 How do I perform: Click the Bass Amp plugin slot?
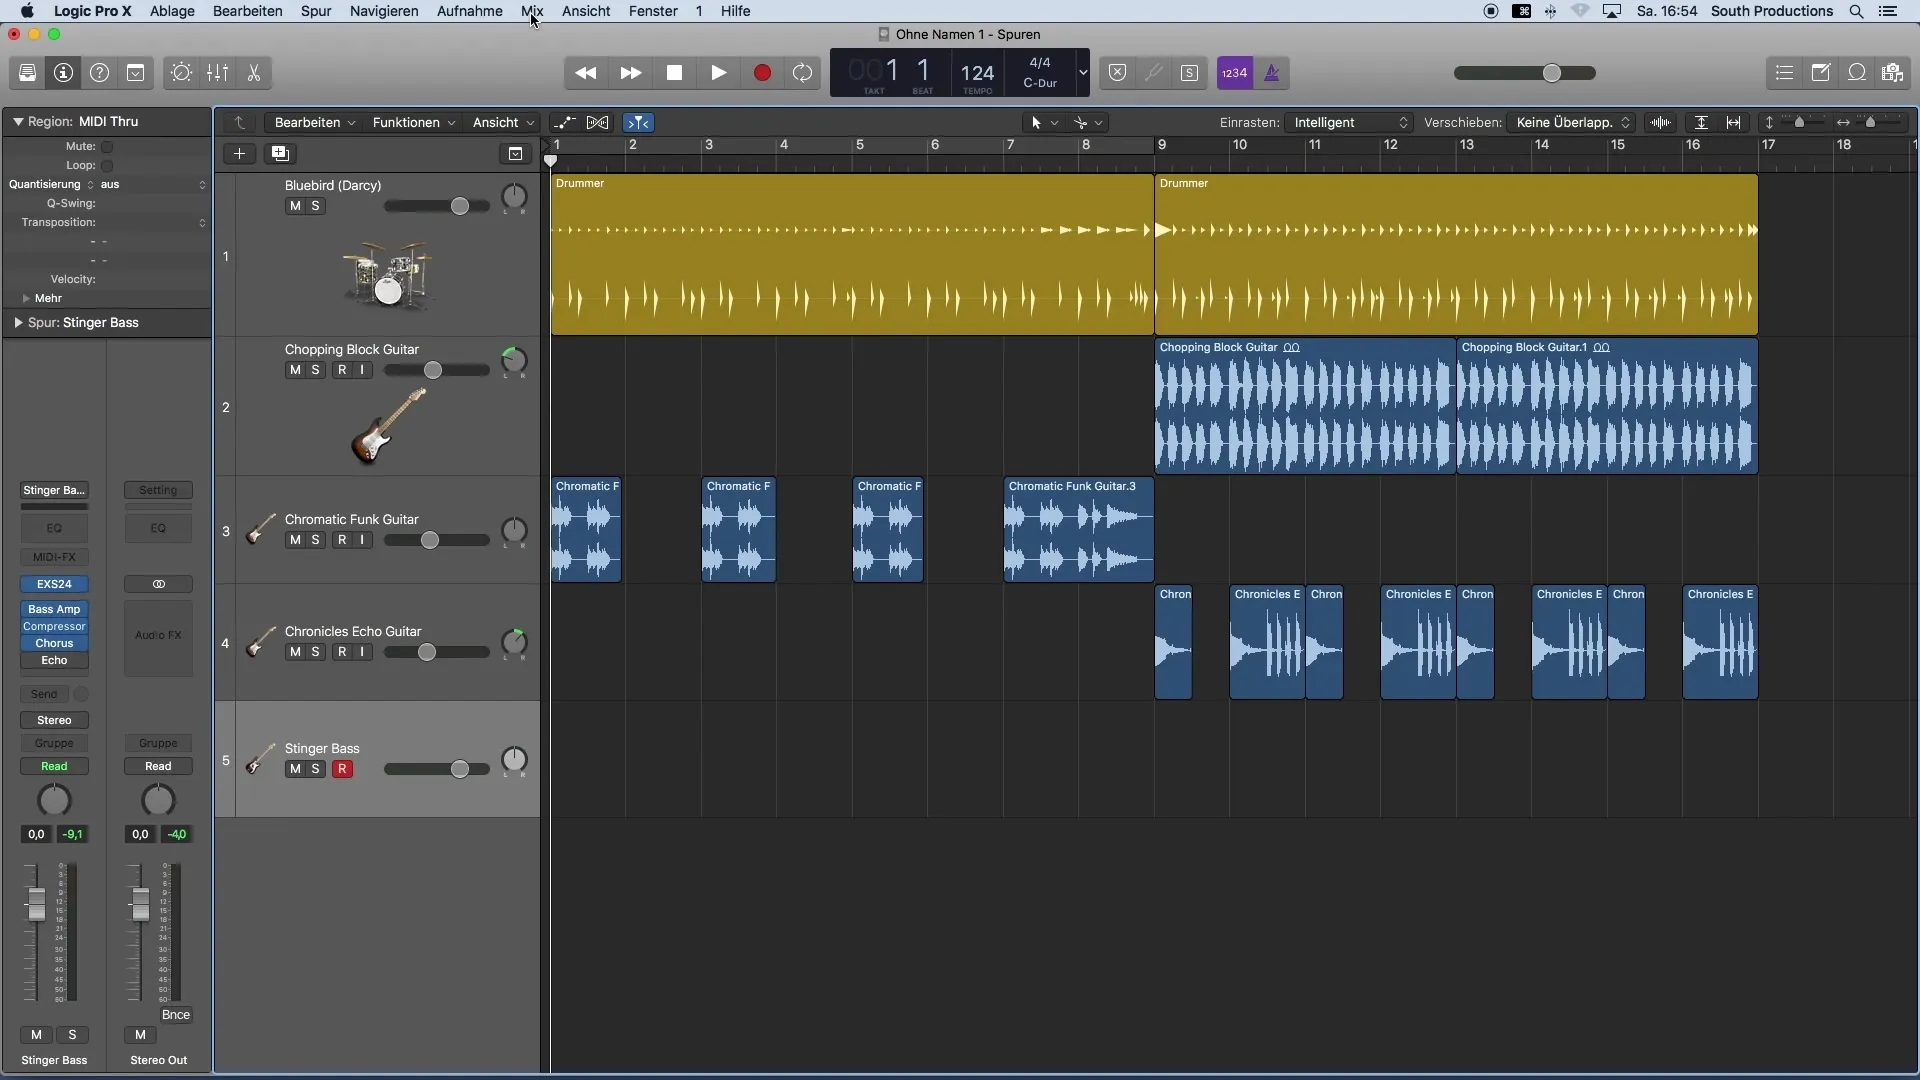tap(54, 609)
